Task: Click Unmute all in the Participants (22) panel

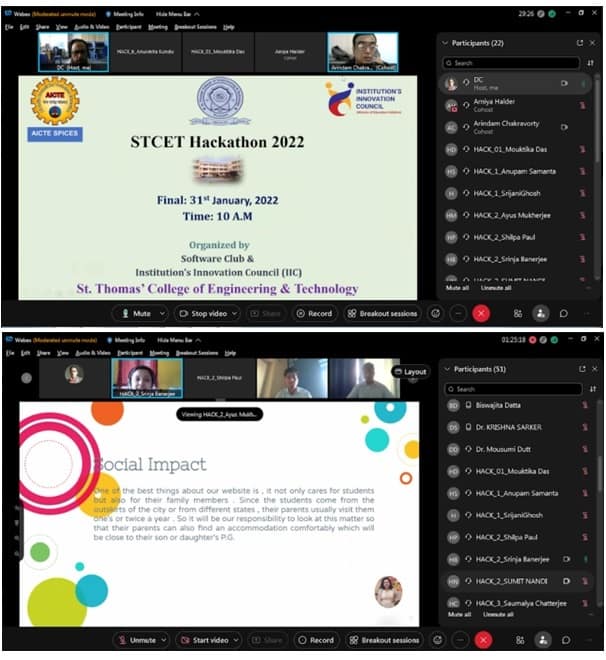Action: tap(496, 288)
